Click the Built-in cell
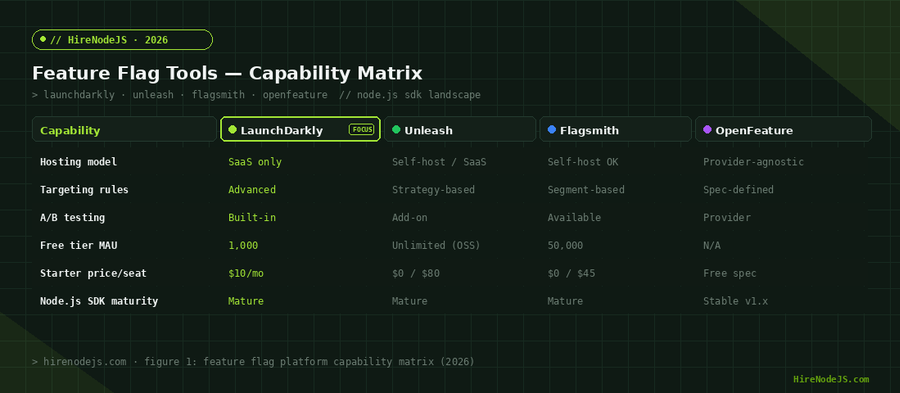The width and height of the screenshot is (900, 393). click(252, 217)
